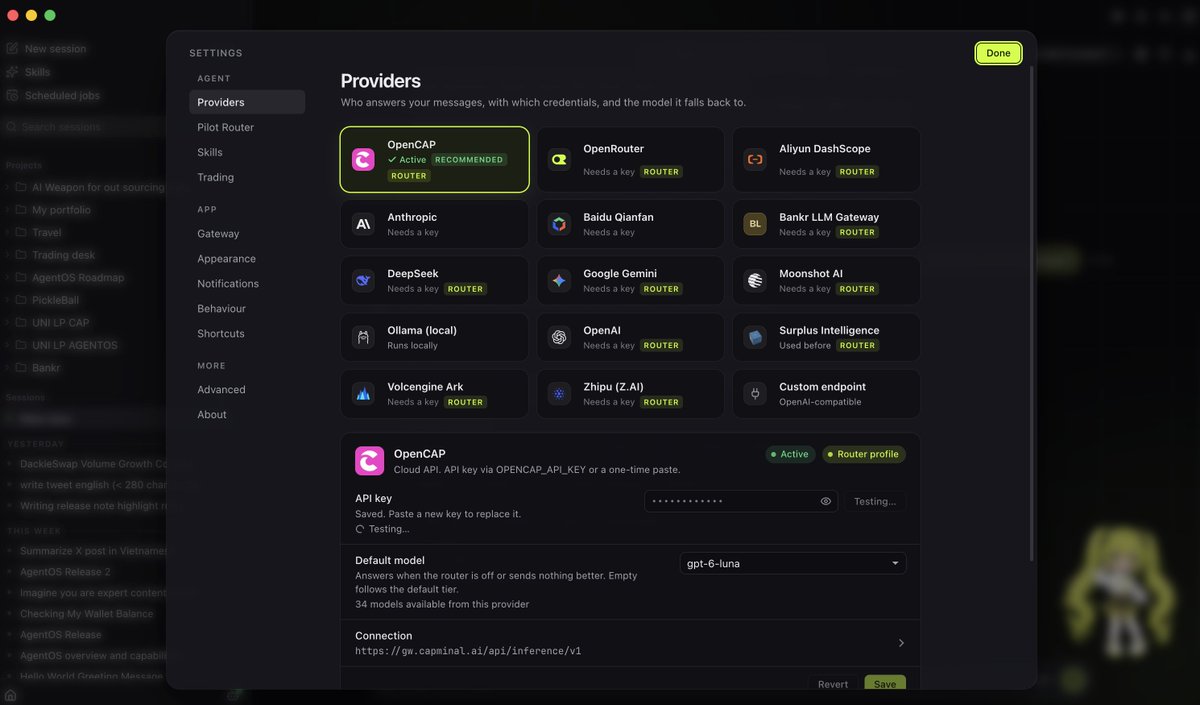Click the Testing... button beside API key
This screenshot has height=705, width=1200.
(875, 501)
